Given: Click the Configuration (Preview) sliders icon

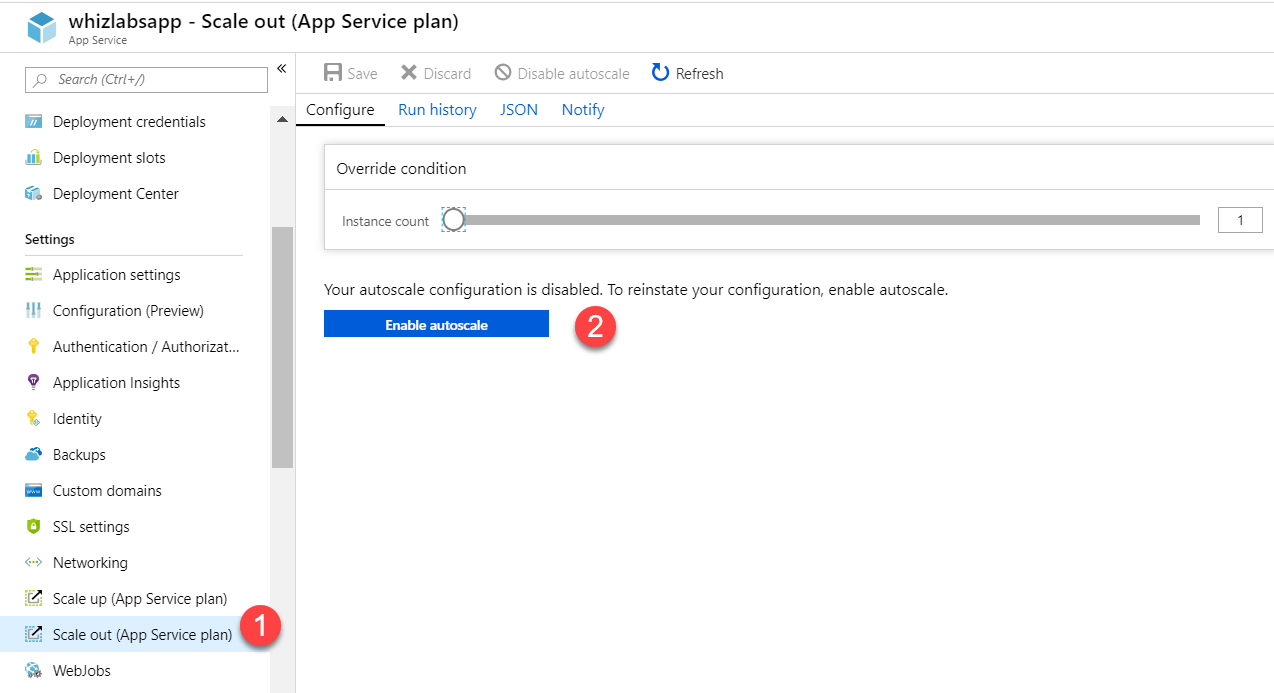Looking at the screenshot, I should pyautogui.click(x=34, y=311).
